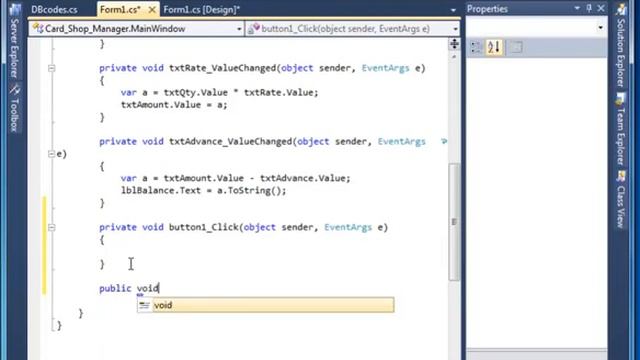The width and height of the screenshot is (640, 360).
Task: Click the public void line in editor
Action: [129, 289]
